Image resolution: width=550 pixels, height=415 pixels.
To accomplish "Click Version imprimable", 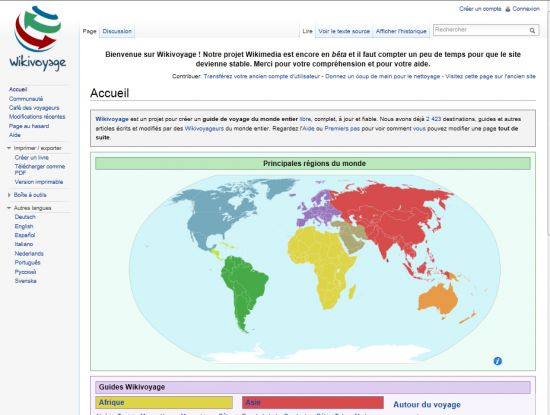I will coord(39,182).
